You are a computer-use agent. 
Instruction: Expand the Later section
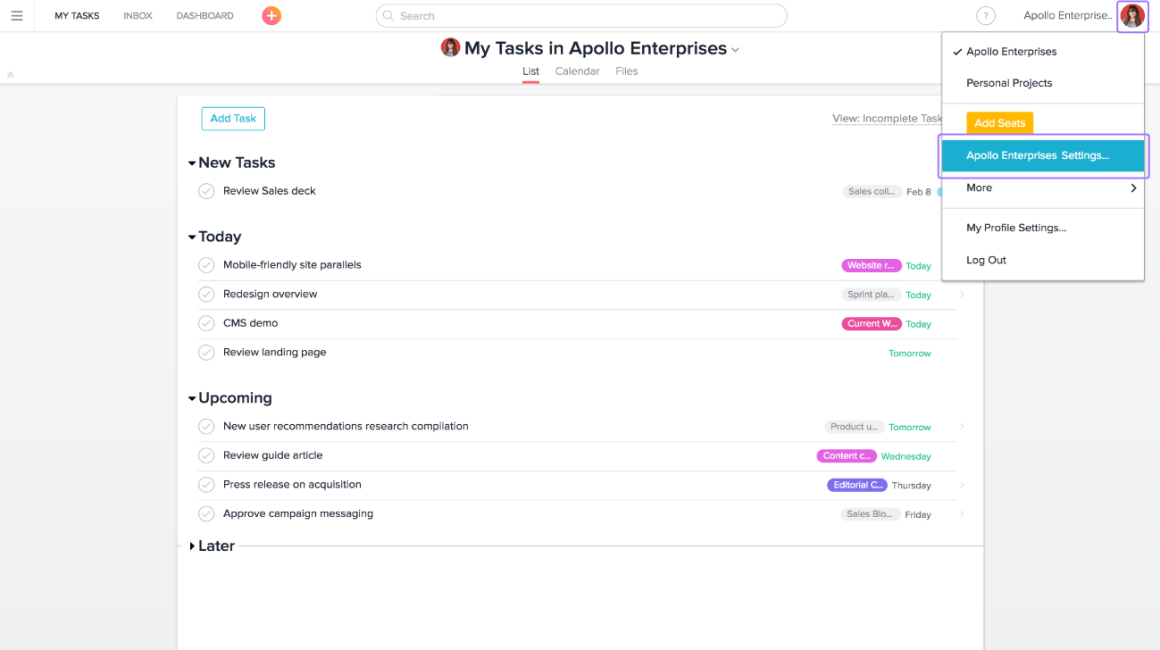pyautogui.click(x=191, y=545)
